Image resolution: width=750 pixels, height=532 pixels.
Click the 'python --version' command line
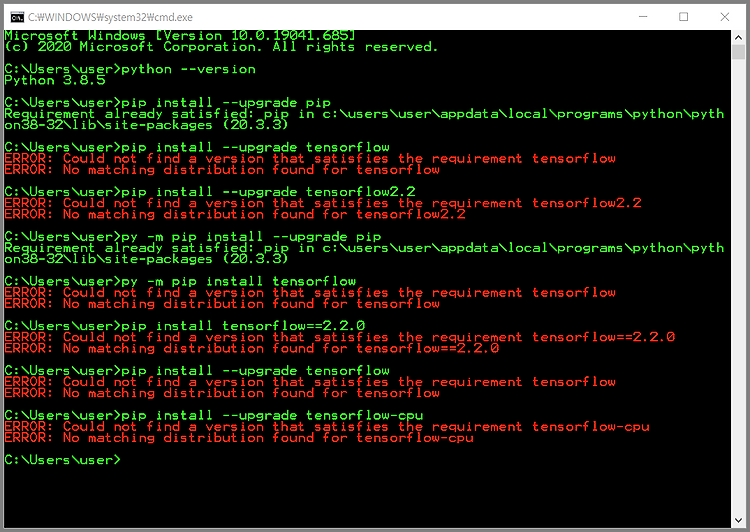[130, 69]
